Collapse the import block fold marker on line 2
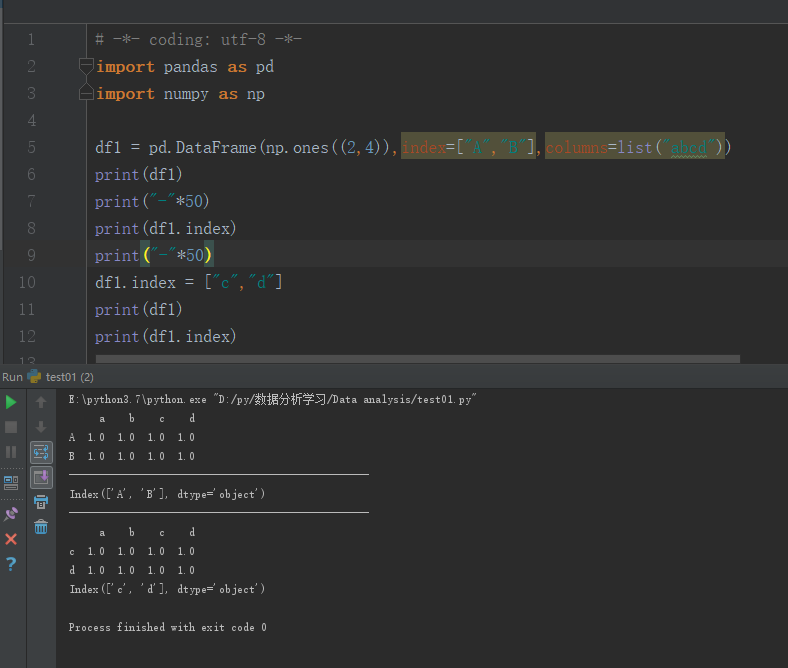Screen dimensions: 788x668 [86, 65]
